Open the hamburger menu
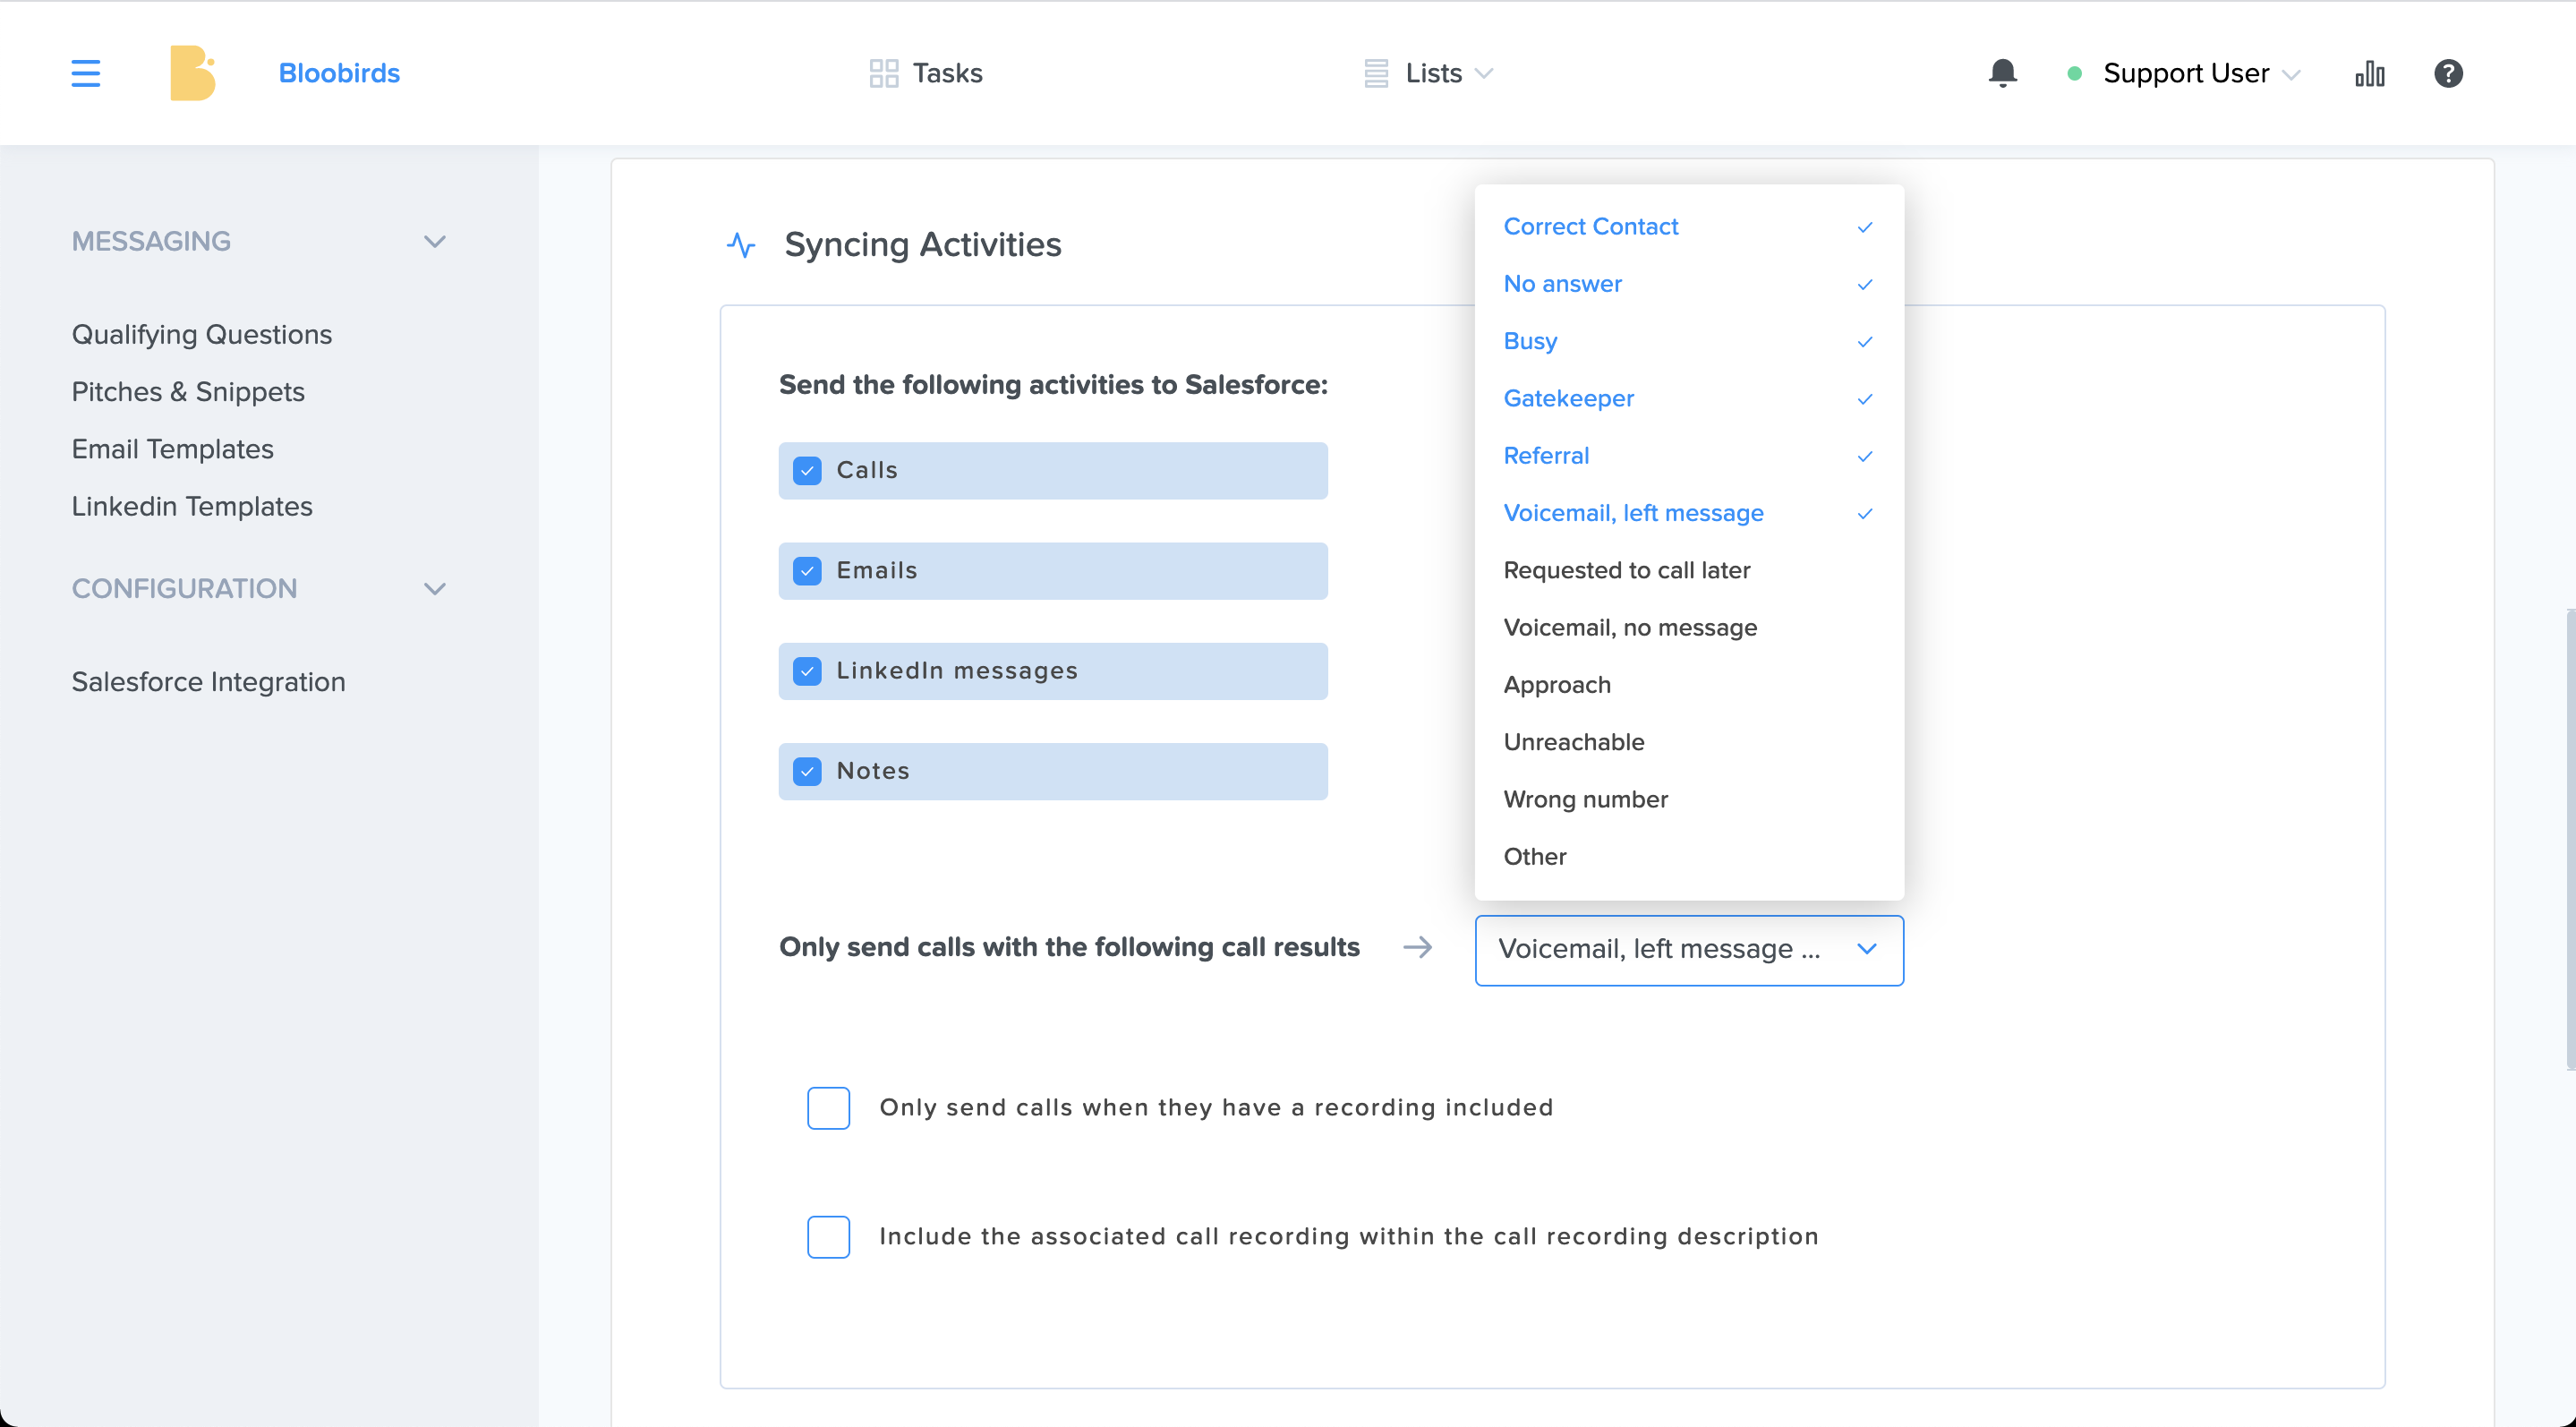 [86, 73]
